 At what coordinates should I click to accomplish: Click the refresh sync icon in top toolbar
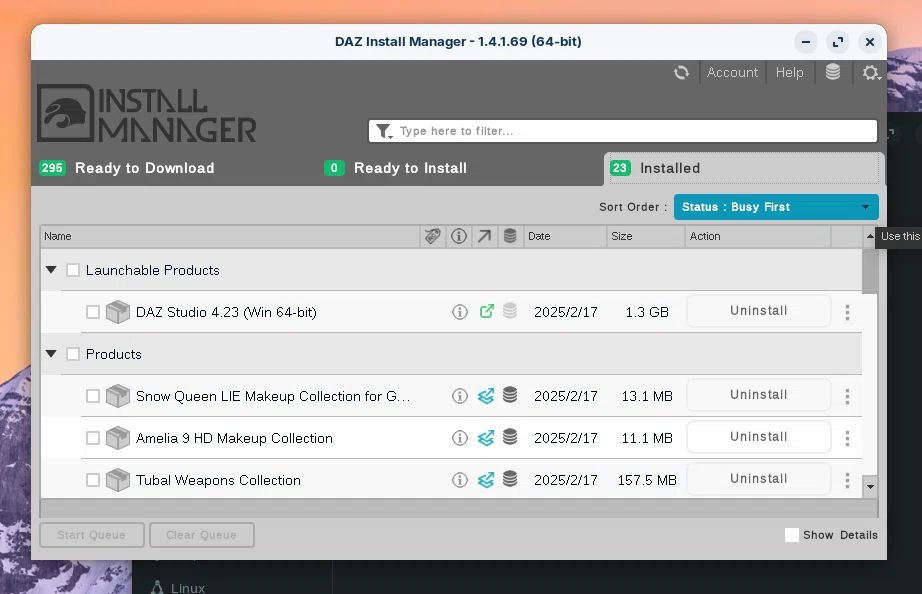[681, 72]
